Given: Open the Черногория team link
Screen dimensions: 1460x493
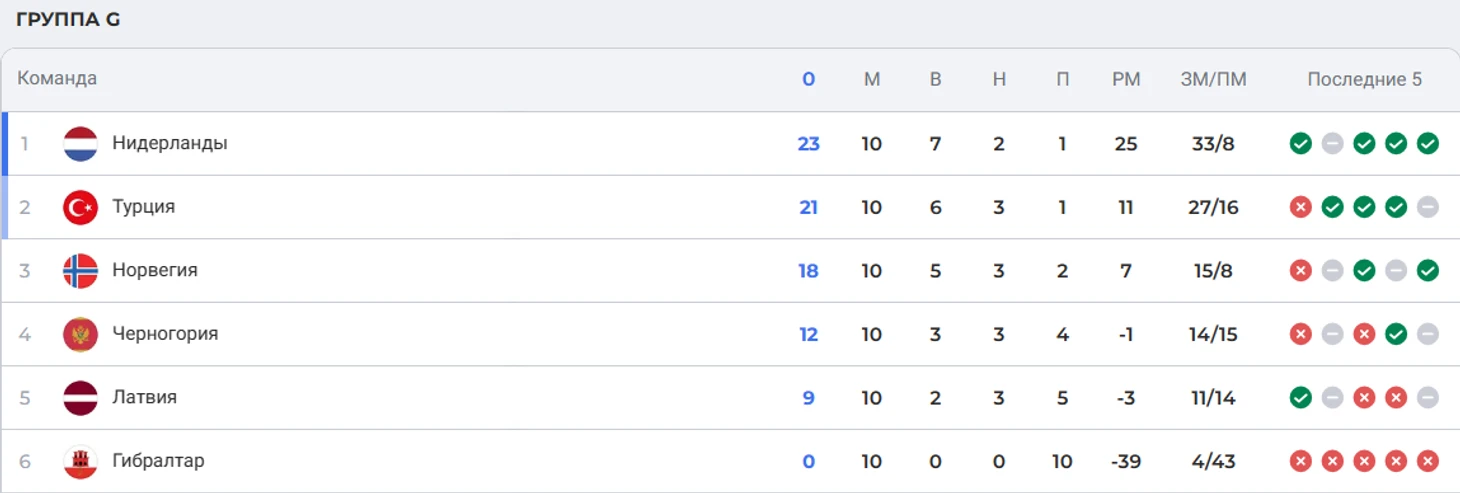Looking at the screenshot, I should pos(165,334).
